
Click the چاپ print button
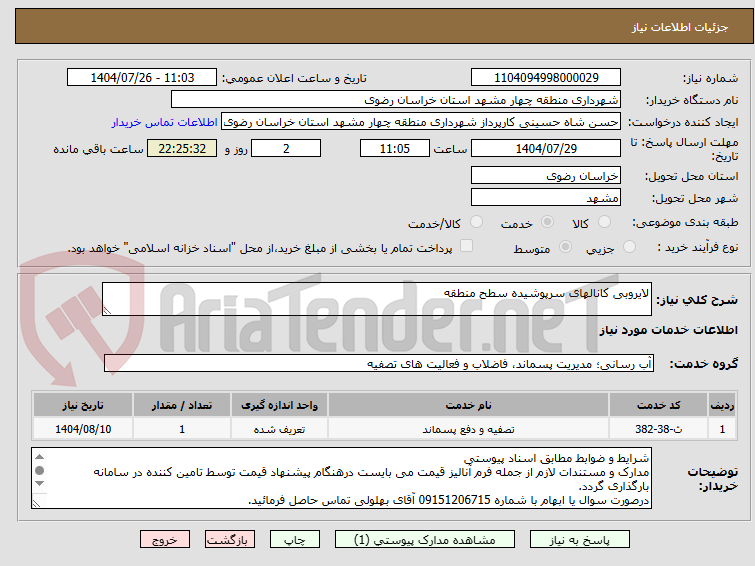pyautogui.click(x=295, y=540)
